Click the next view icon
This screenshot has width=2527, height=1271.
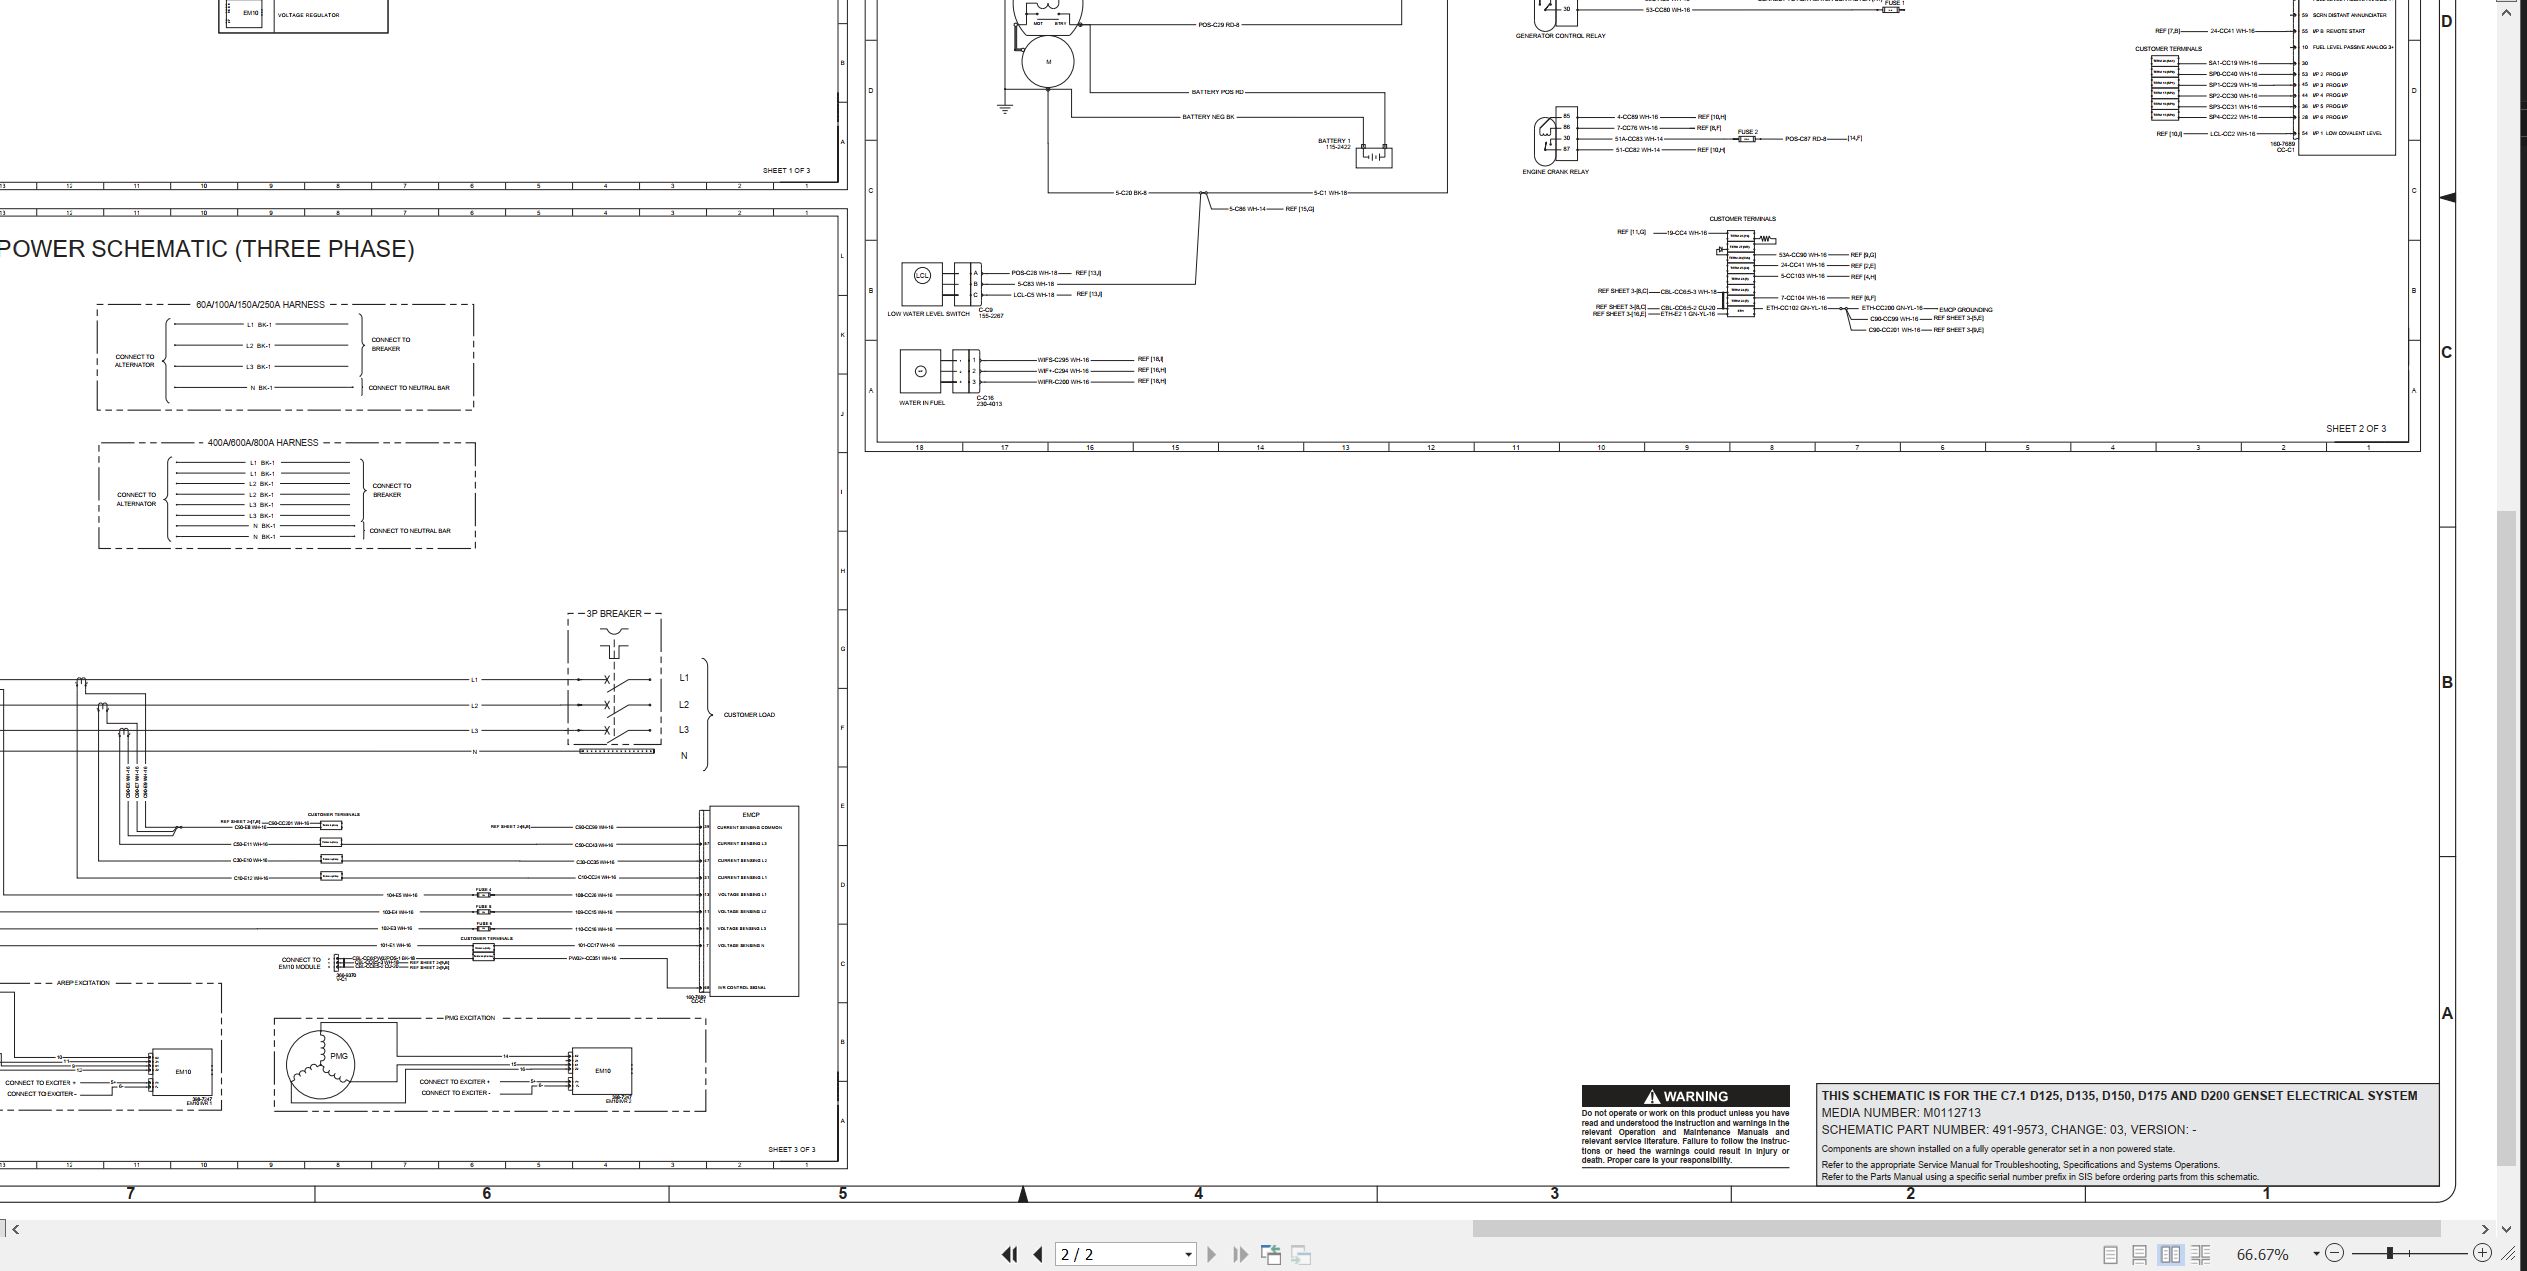1301,1254
